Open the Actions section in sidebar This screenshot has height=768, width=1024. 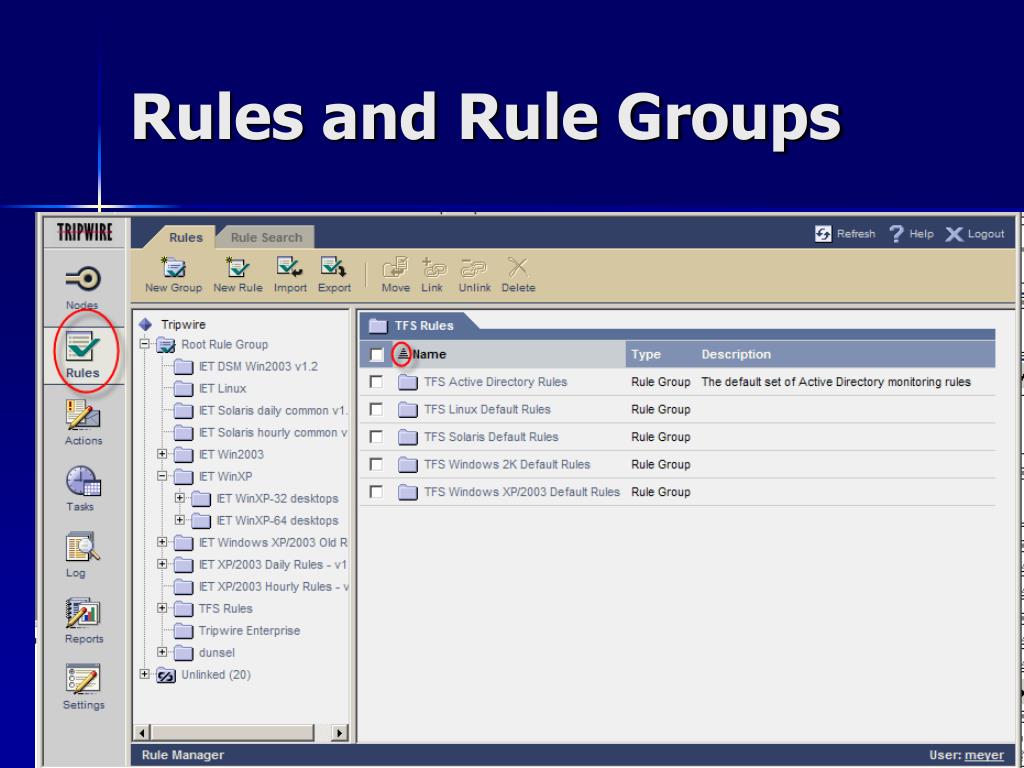tap(83, 423)
